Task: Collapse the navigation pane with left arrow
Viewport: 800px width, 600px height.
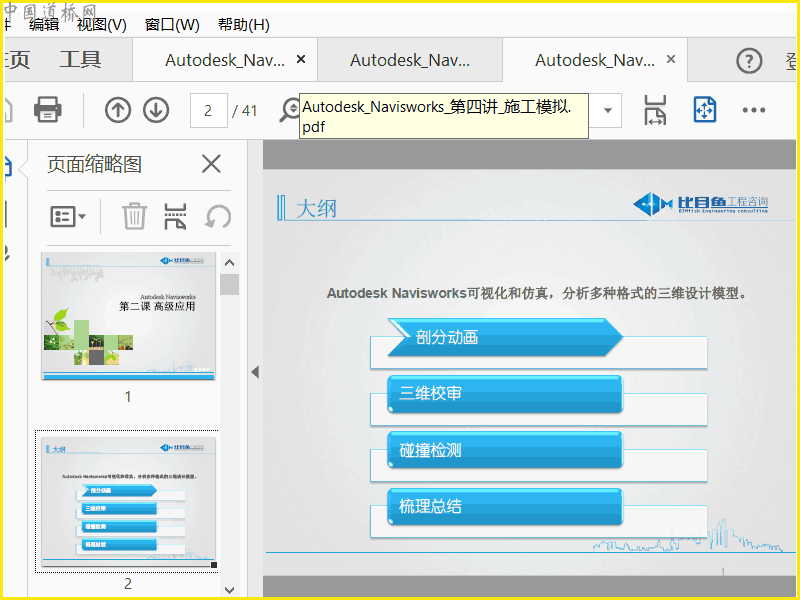Action: pos(255,372)
